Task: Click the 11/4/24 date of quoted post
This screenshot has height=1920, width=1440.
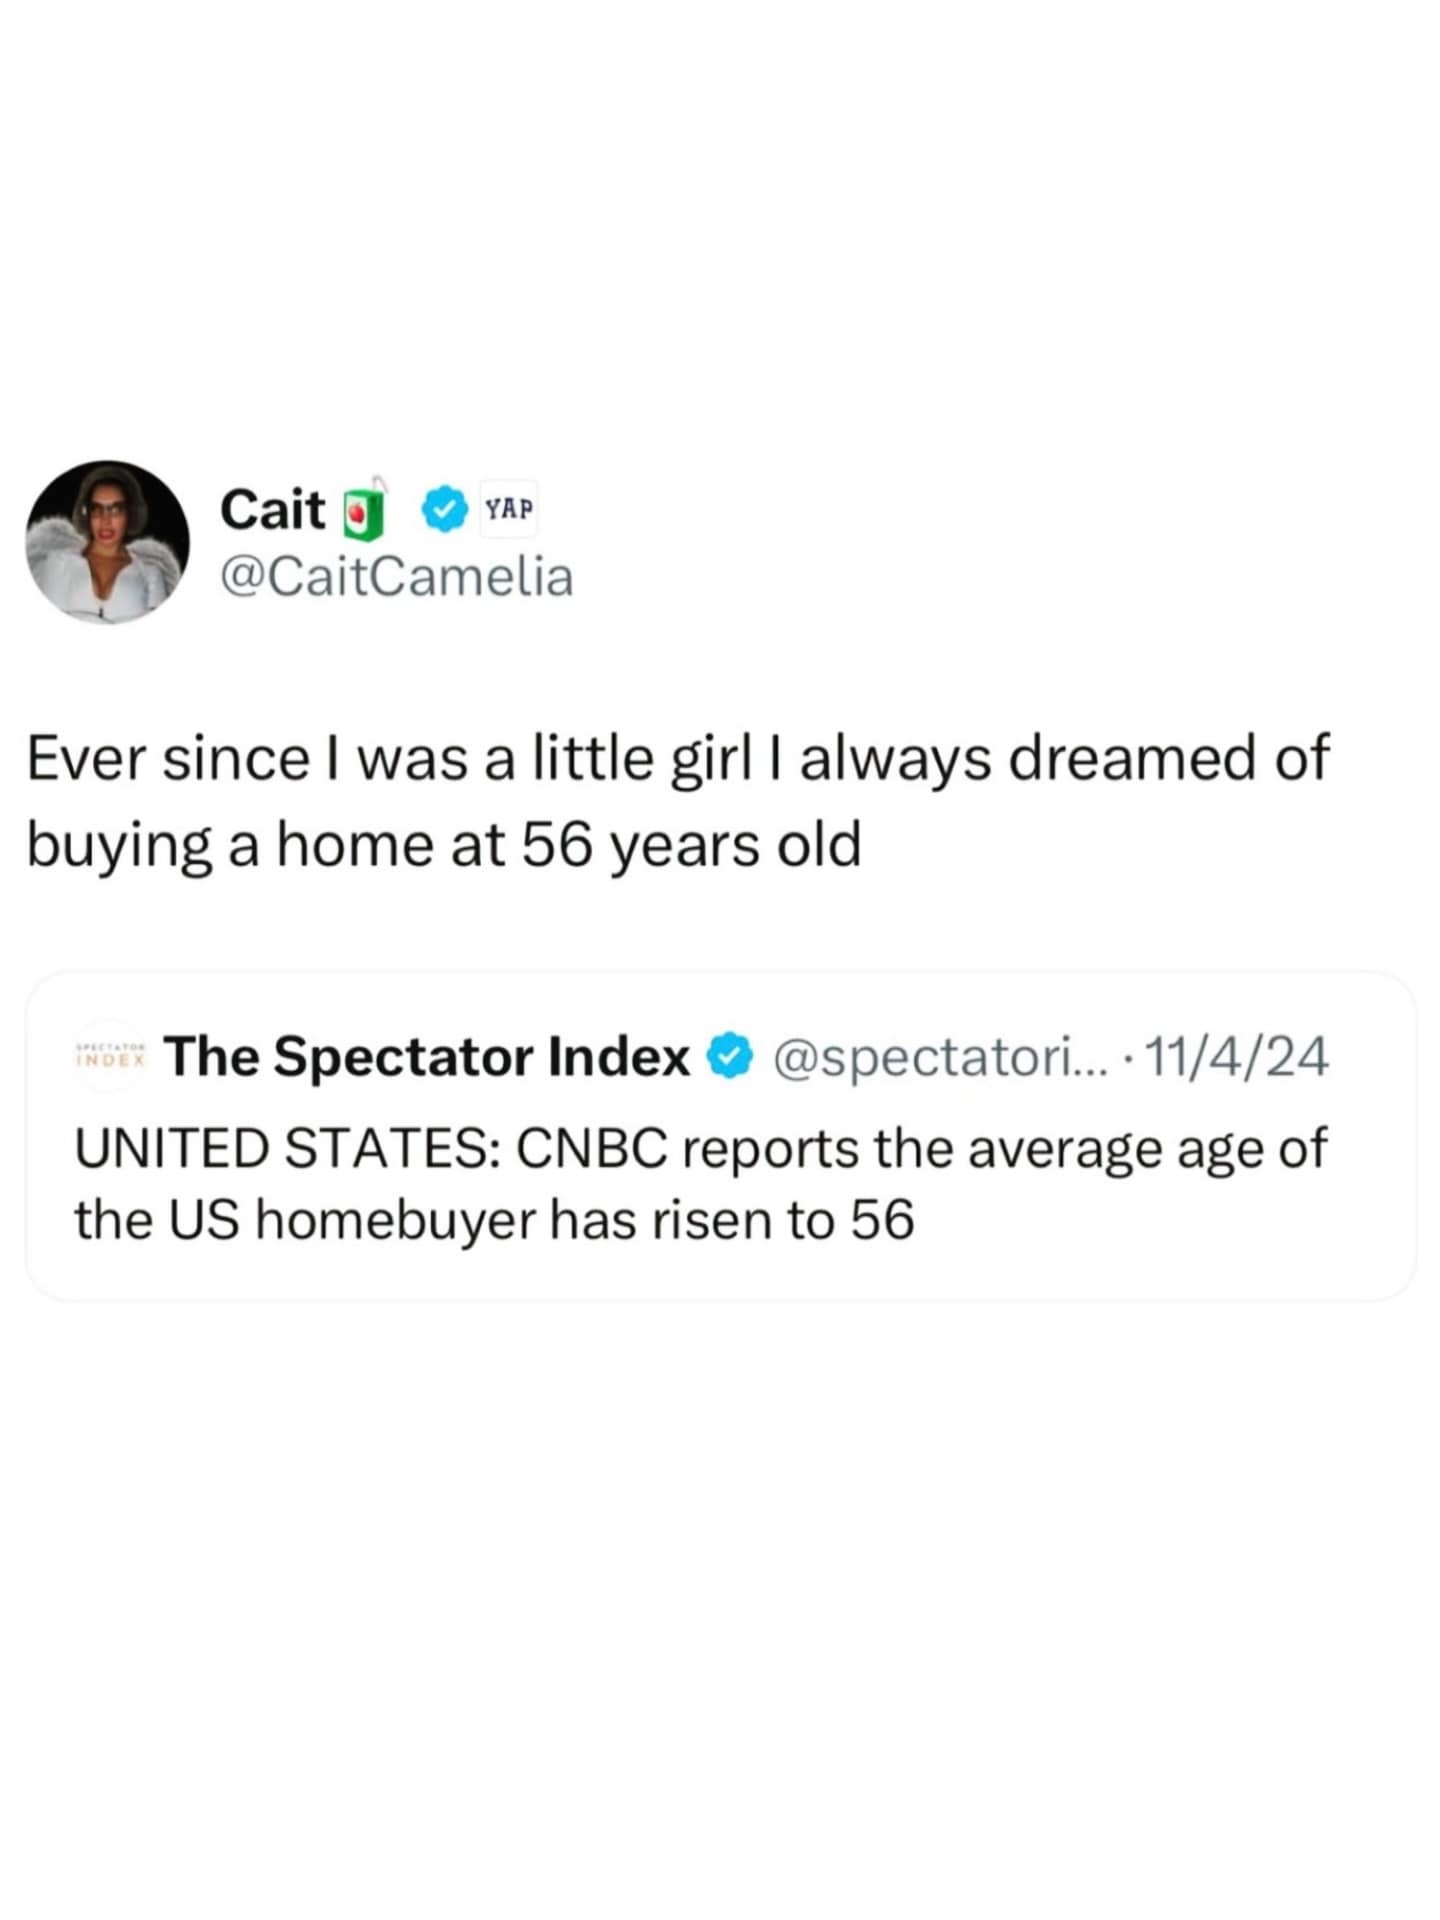Action: pyautogui.click(x=1236, y=1057)
